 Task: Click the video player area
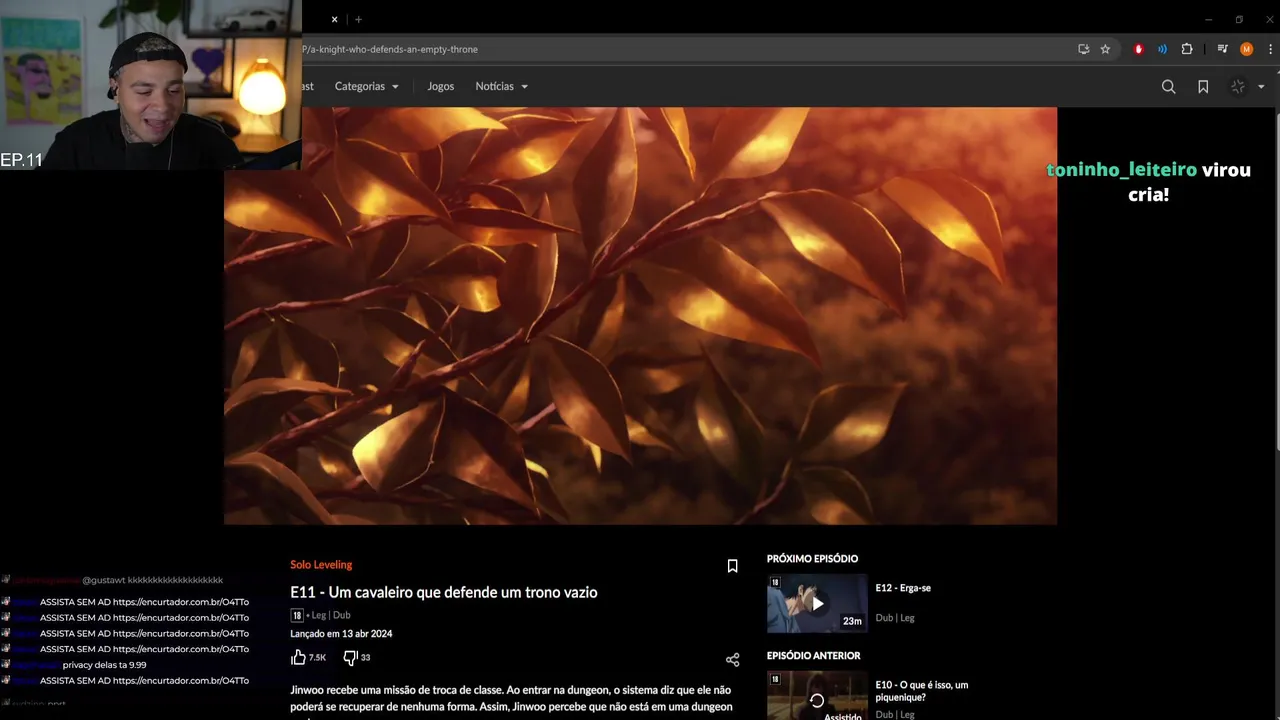pyautogui.click(x=640, y=316)
